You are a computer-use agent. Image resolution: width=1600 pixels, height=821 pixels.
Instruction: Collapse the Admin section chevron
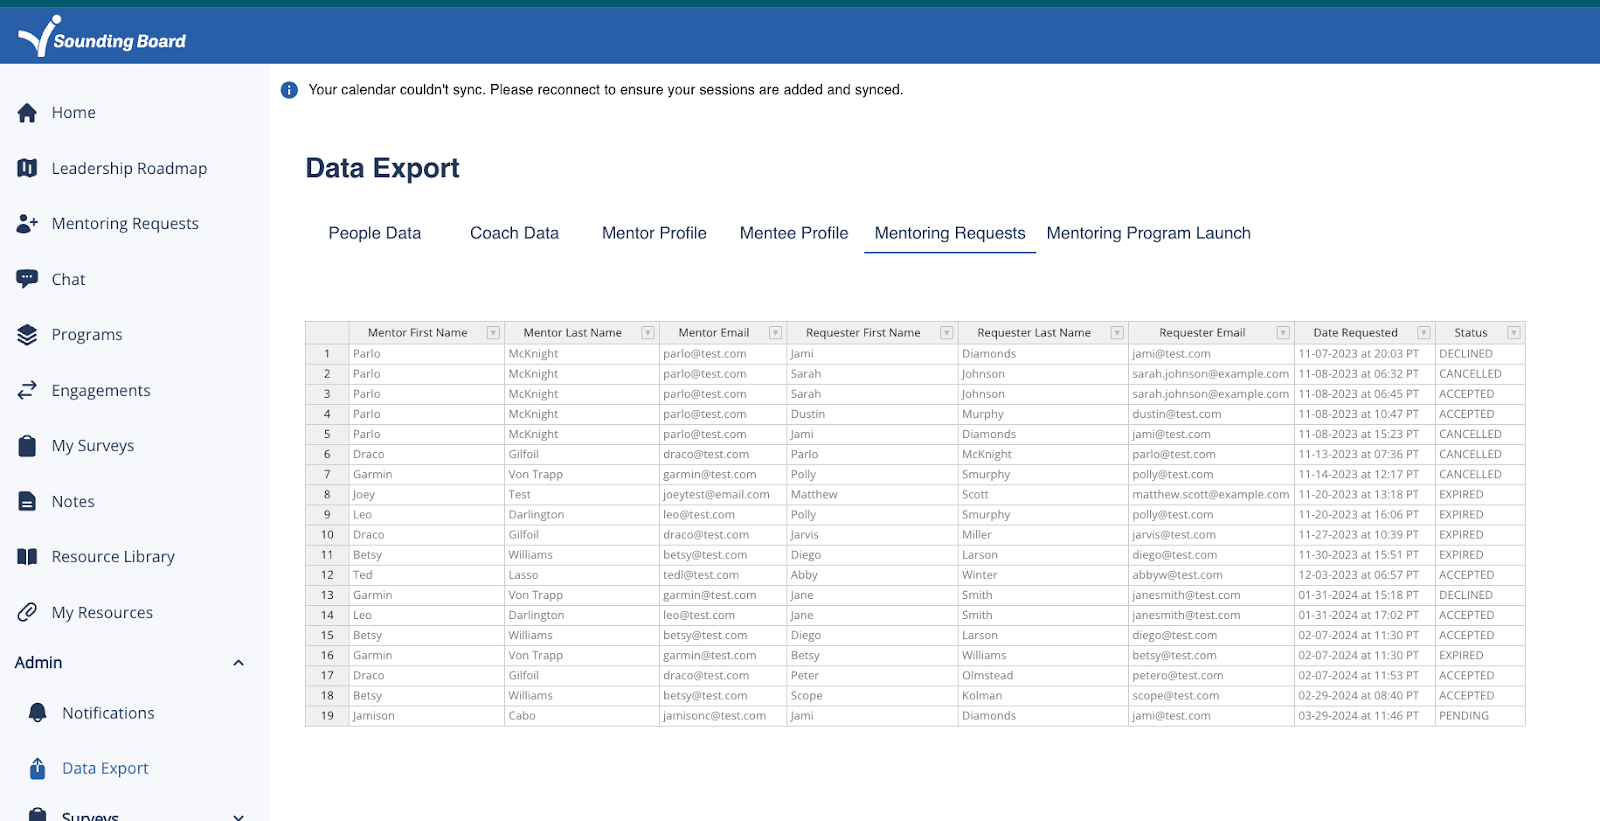point(238,663)
